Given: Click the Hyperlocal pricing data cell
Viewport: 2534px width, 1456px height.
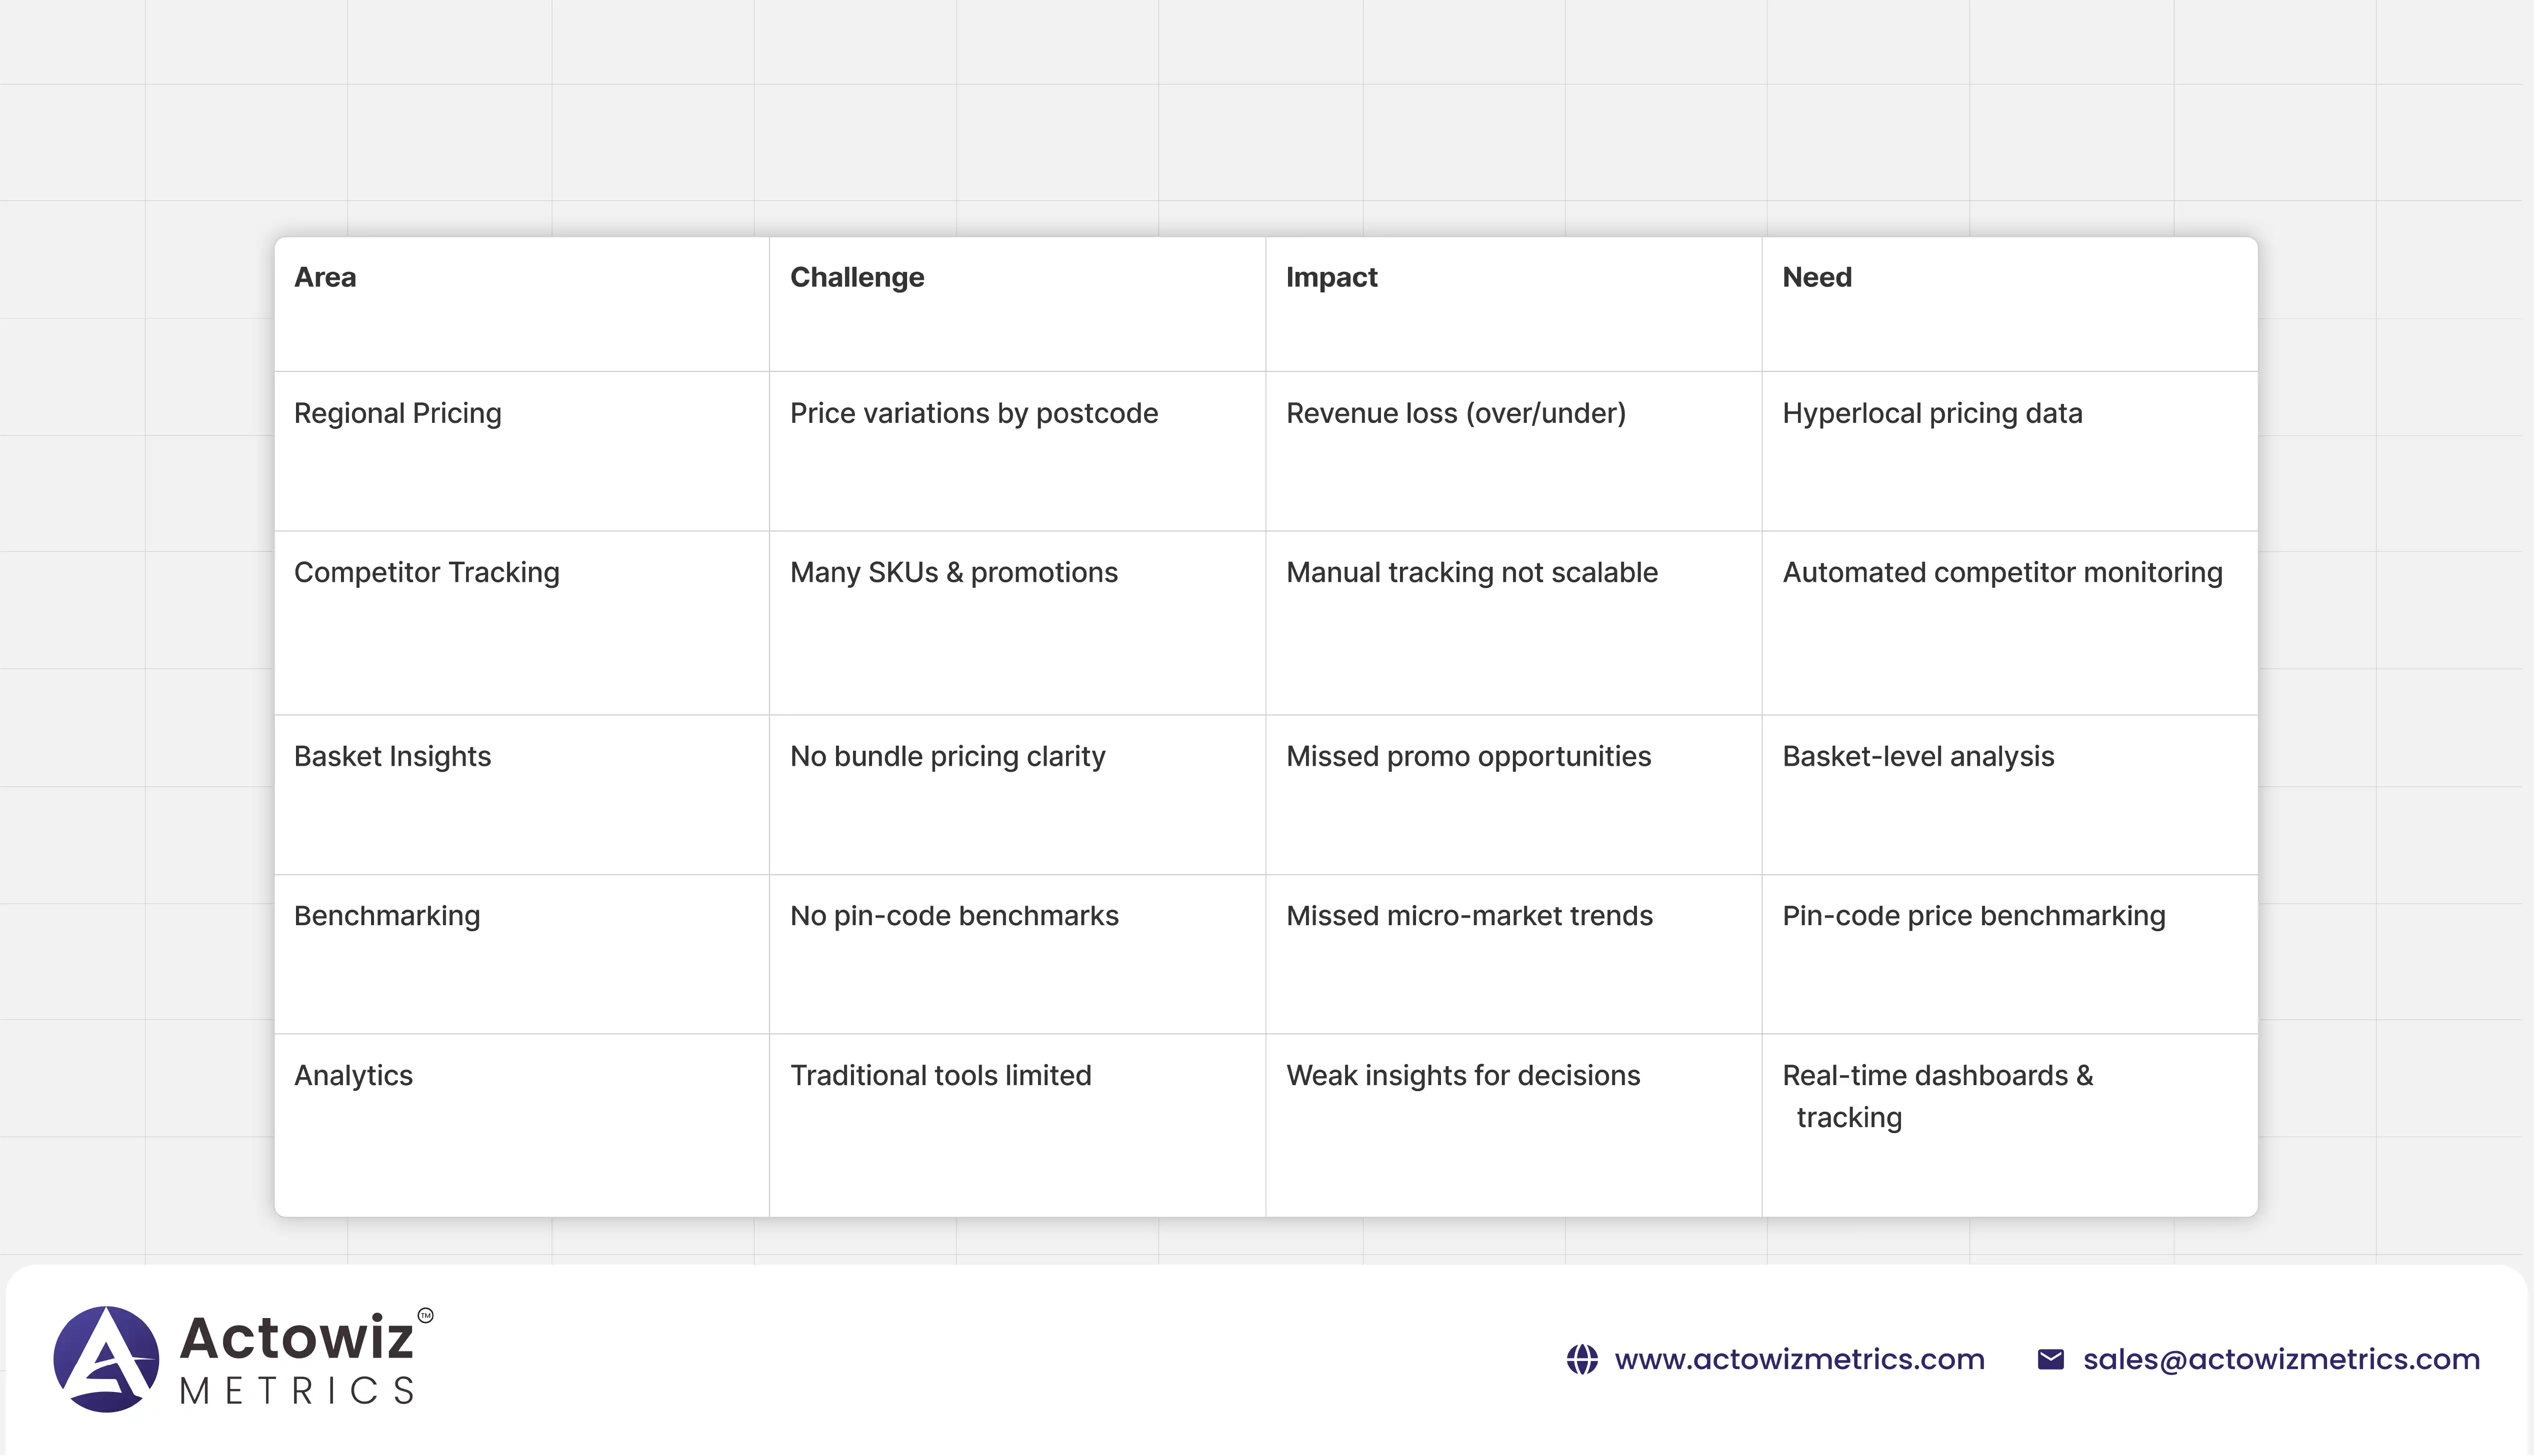Looking at the screenshot, I should [1931, 413].
